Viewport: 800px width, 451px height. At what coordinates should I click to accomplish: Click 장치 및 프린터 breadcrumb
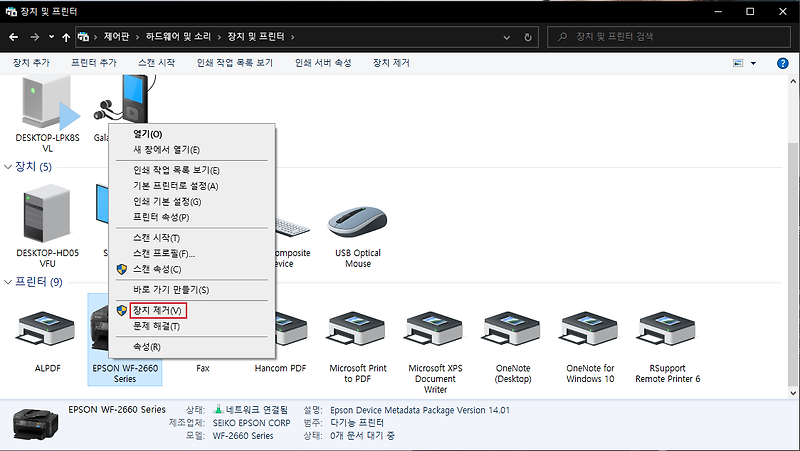tap(256, 37)
